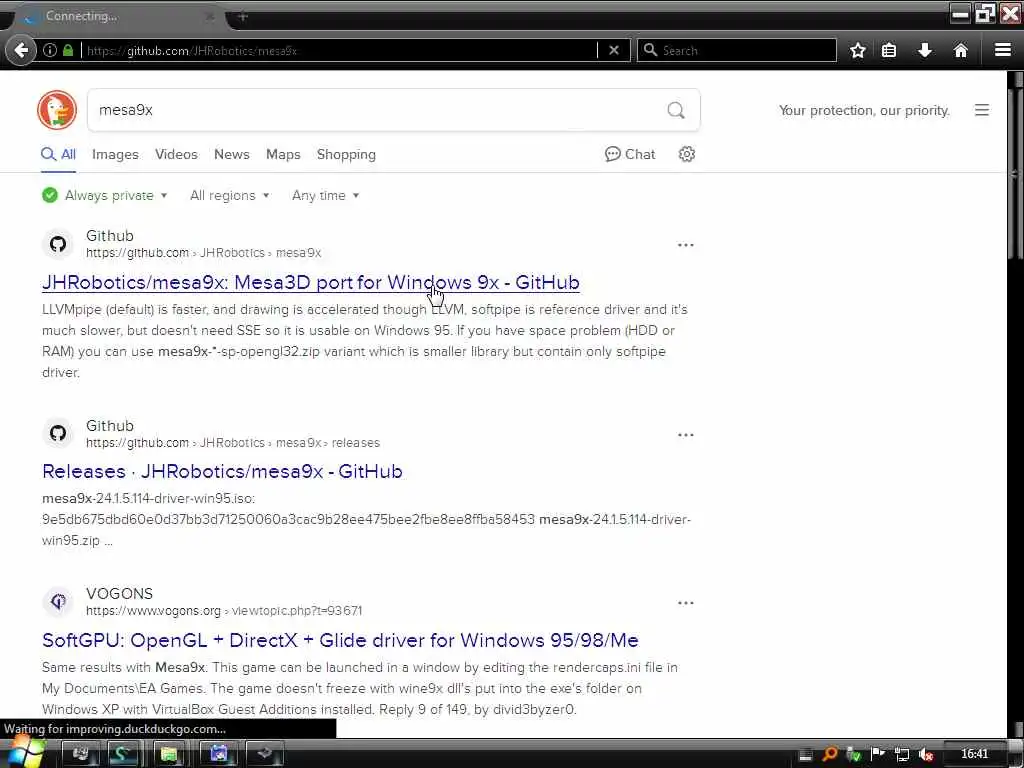Click the DuckDuckGo duck logo
This screenshot has width=1024, height=768.
pyautogui.click(x=57, y=110)
